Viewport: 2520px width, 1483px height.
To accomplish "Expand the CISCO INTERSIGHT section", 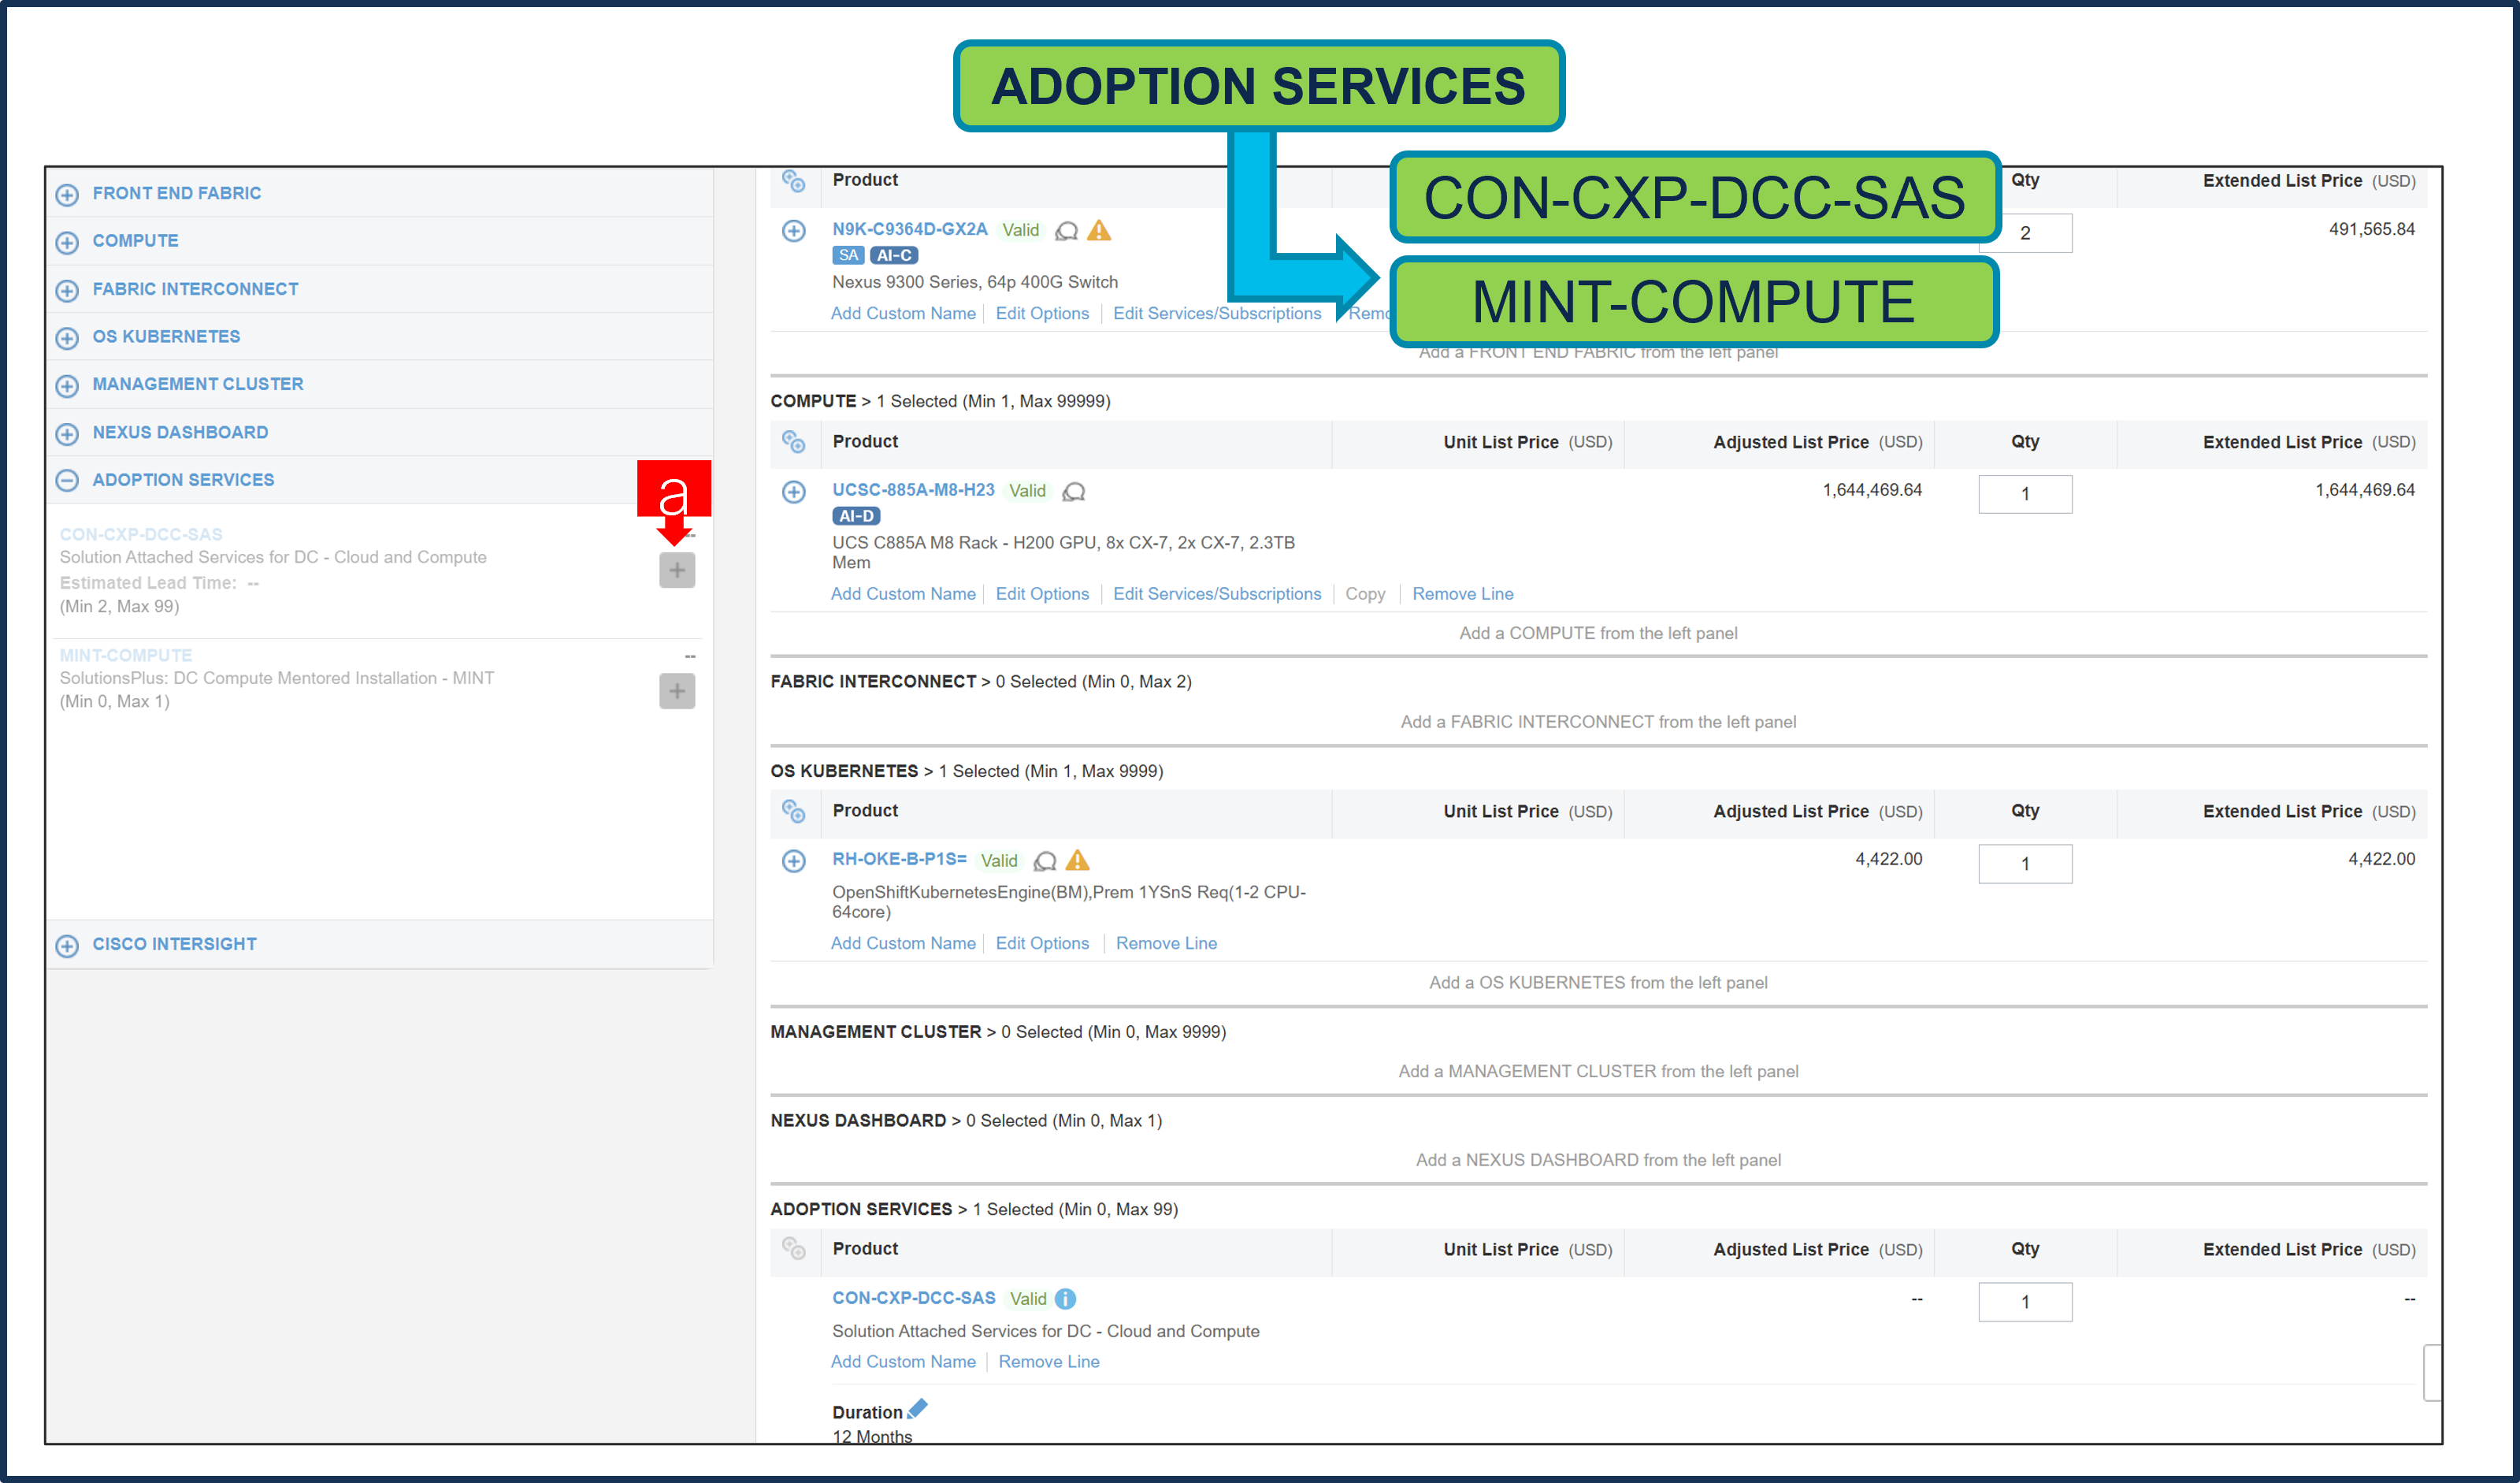I will pyautogui.click(x=66, y=945).
